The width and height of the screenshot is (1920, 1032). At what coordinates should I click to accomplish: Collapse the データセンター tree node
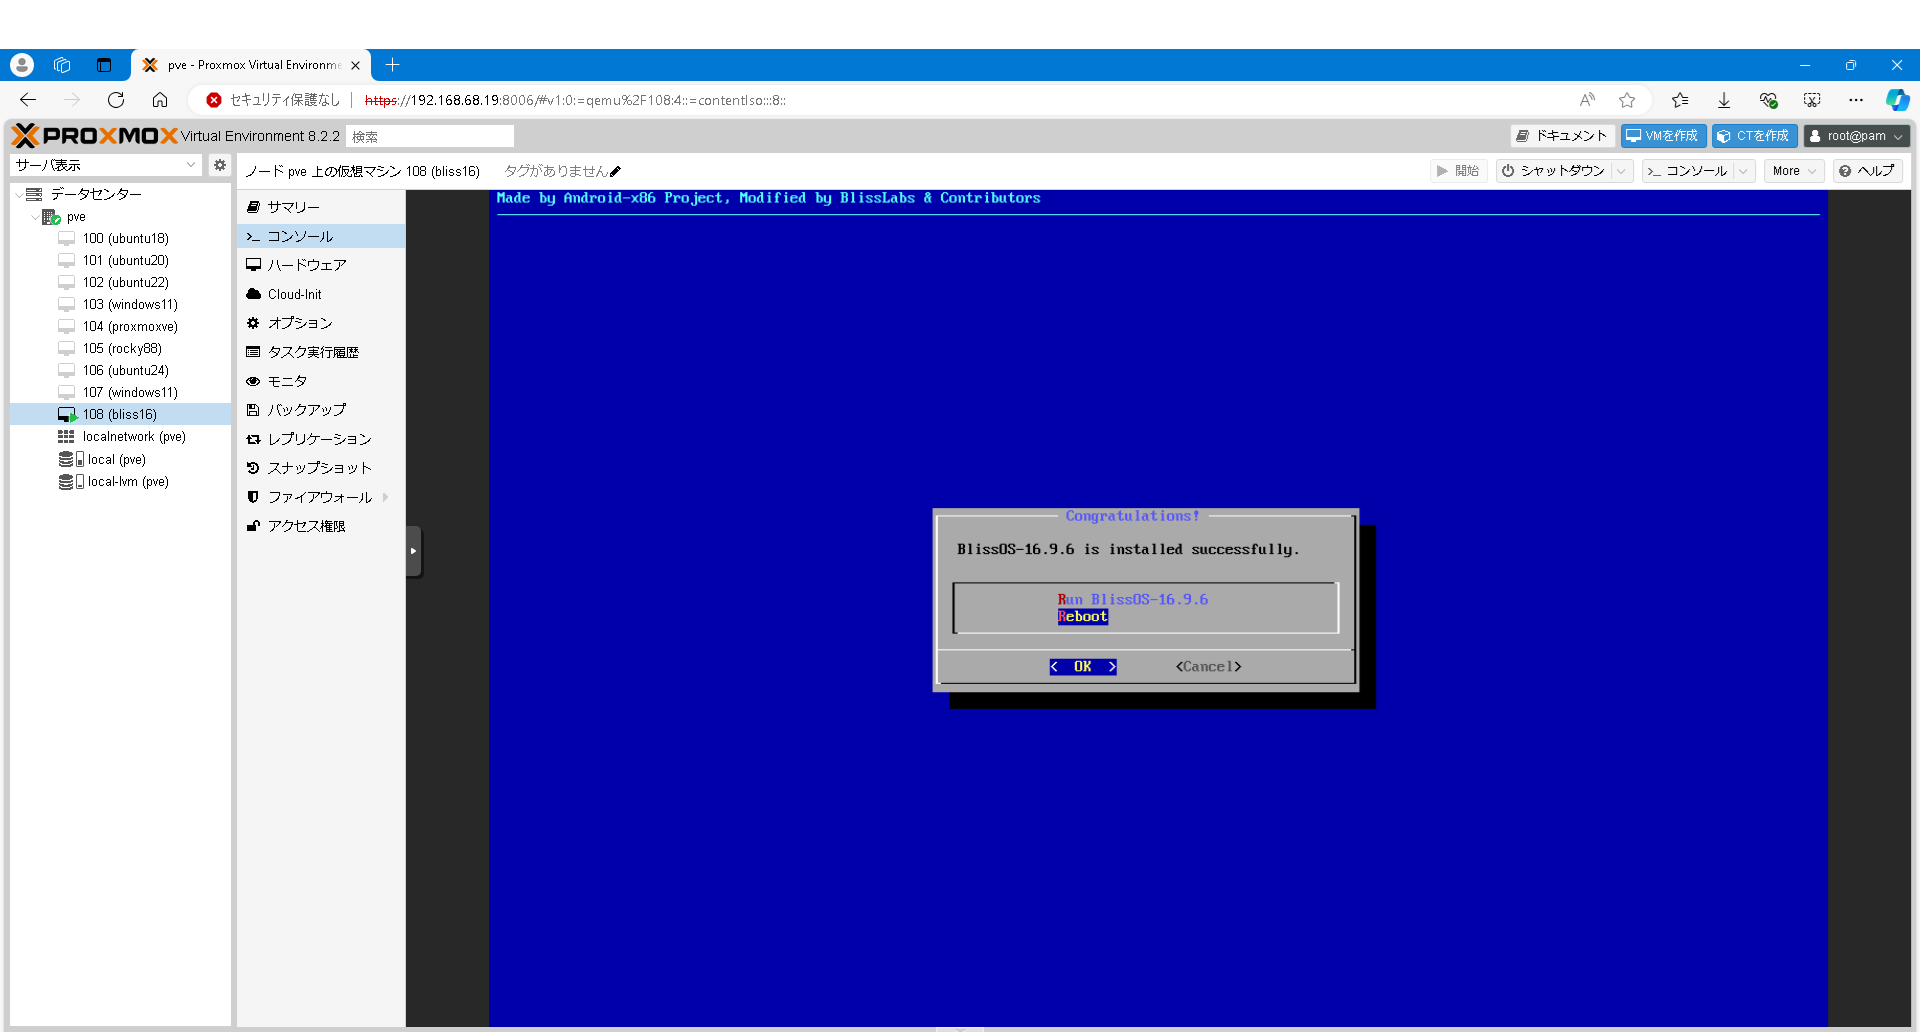coord(19,194)
